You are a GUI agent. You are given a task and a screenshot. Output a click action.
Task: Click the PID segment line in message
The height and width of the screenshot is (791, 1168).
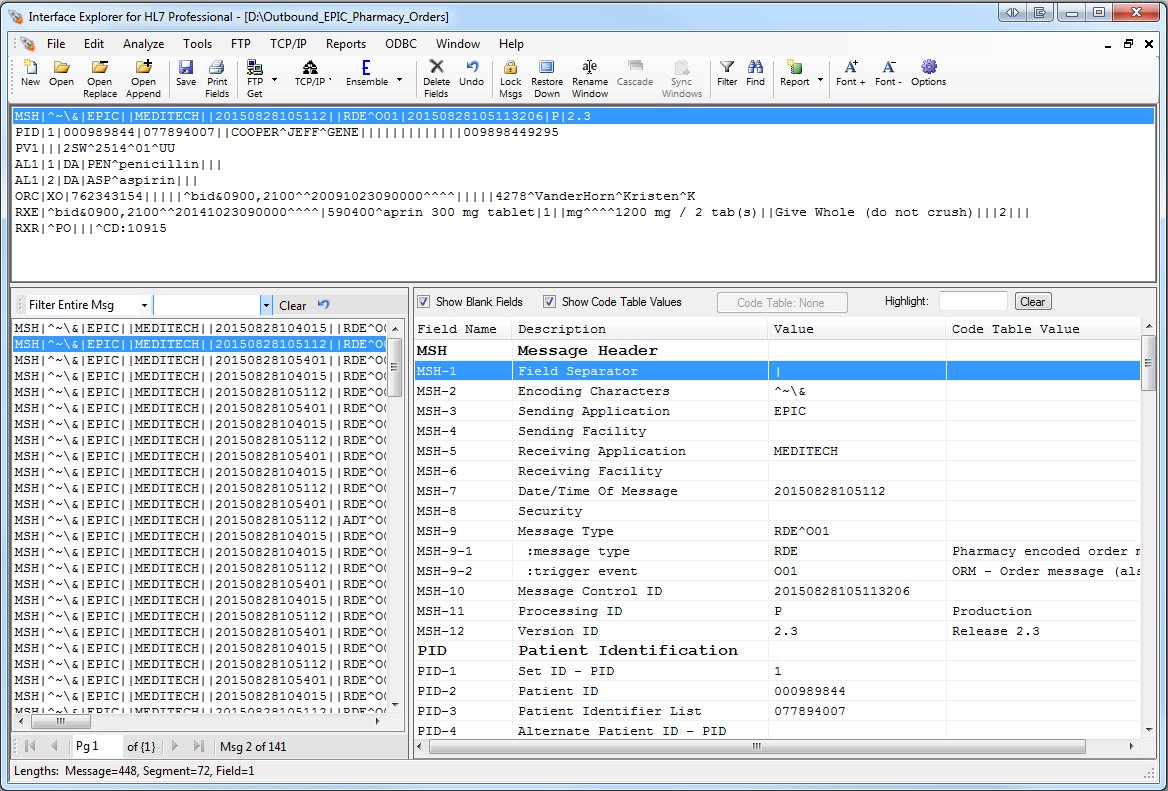pos(287,132)
